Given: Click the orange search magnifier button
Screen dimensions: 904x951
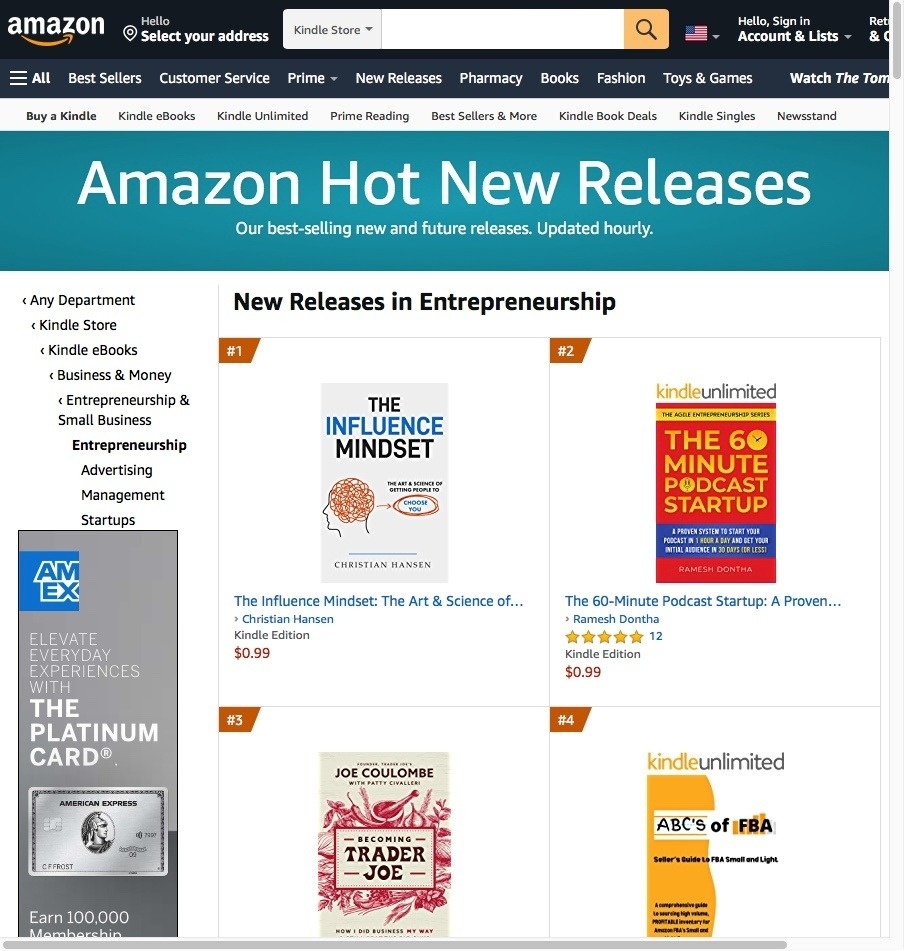Looking at the screenshot, I should point(646,29).
